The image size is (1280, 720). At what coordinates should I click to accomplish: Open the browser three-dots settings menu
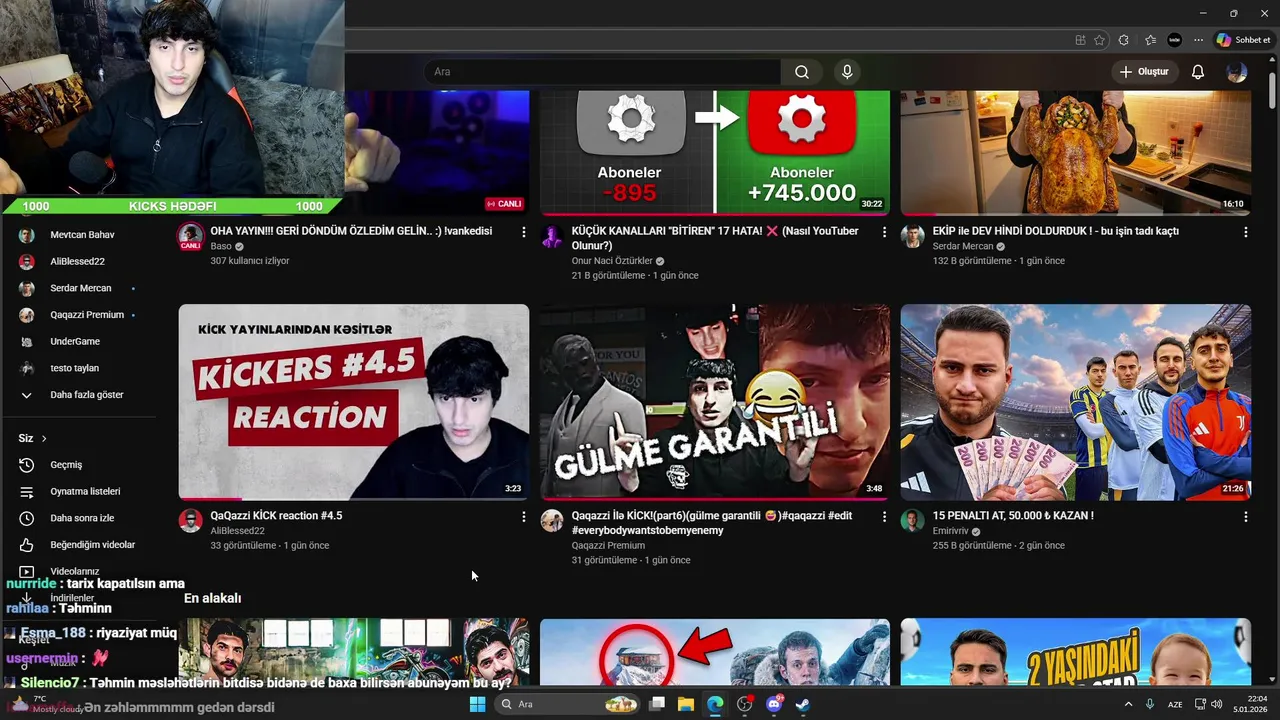(x=1197, y=40)
